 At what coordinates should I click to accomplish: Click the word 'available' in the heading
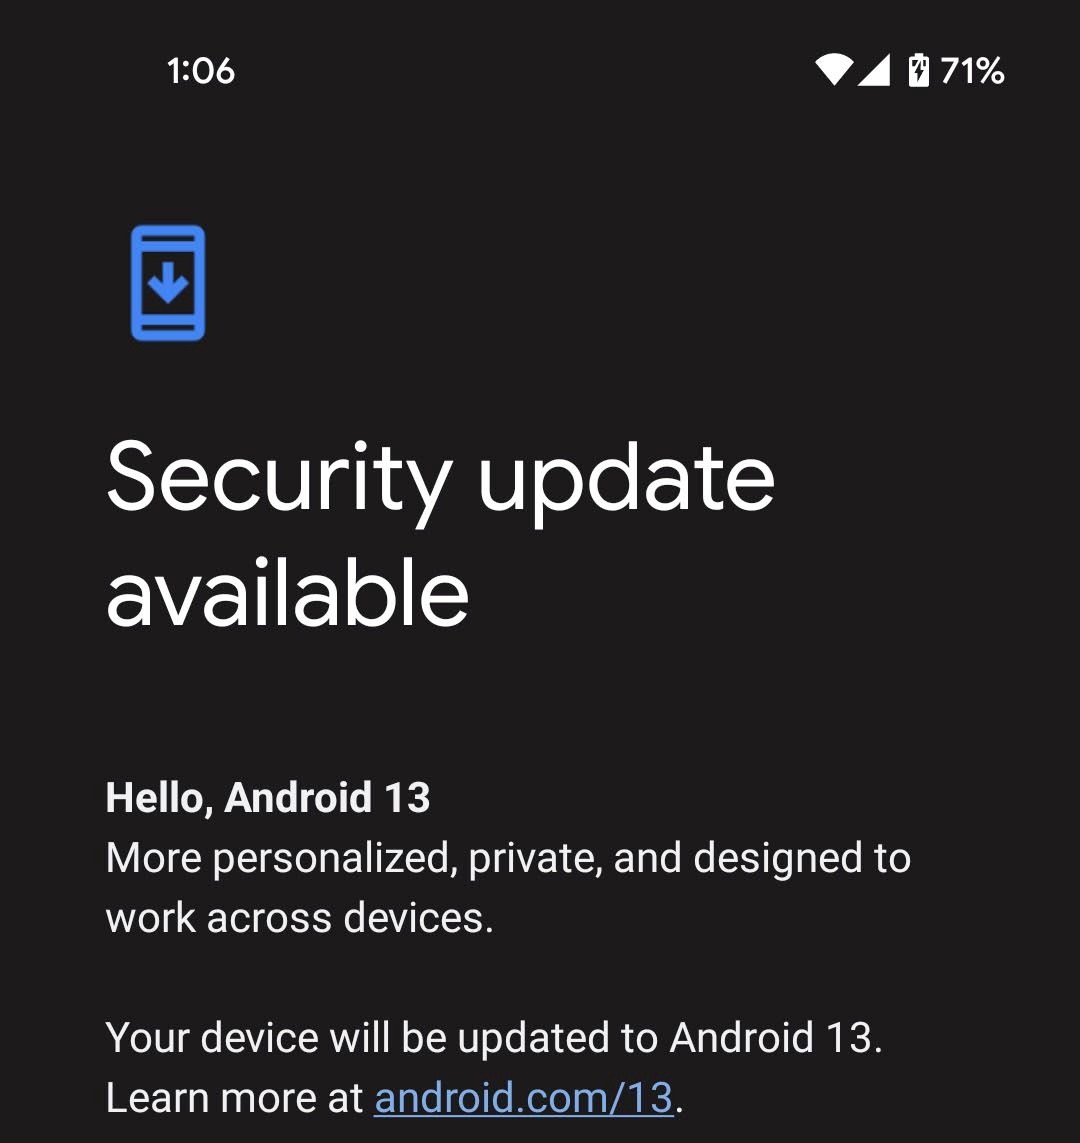287,593
